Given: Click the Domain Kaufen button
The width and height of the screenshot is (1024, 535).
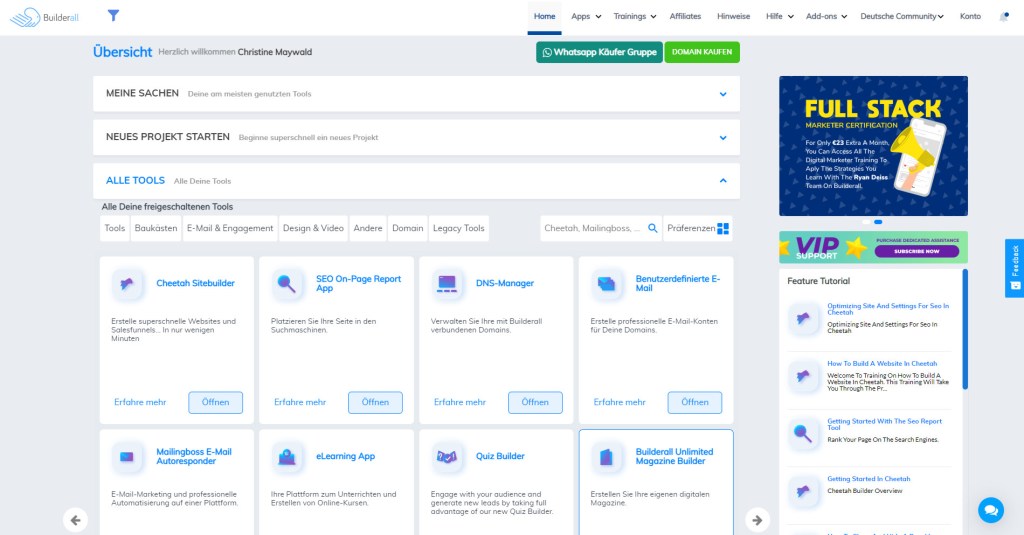Looking at the screenshot, I should pyautogui.click(x=702, y=52).
